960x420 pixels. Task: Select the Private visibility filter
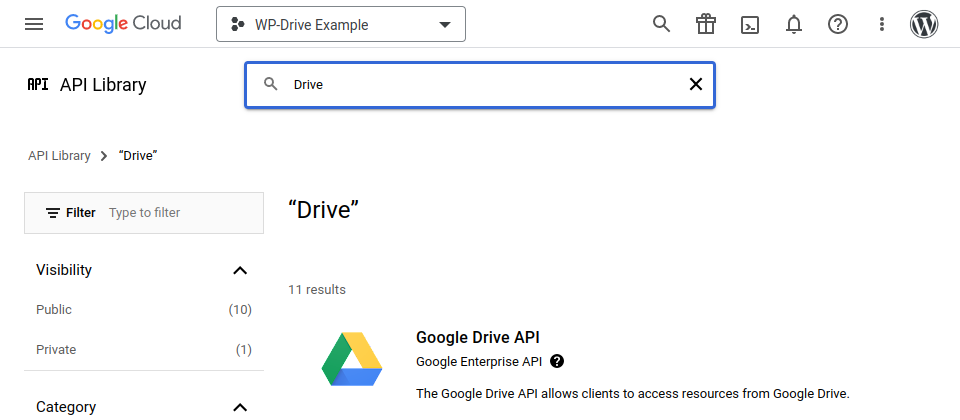pos(56,350)
